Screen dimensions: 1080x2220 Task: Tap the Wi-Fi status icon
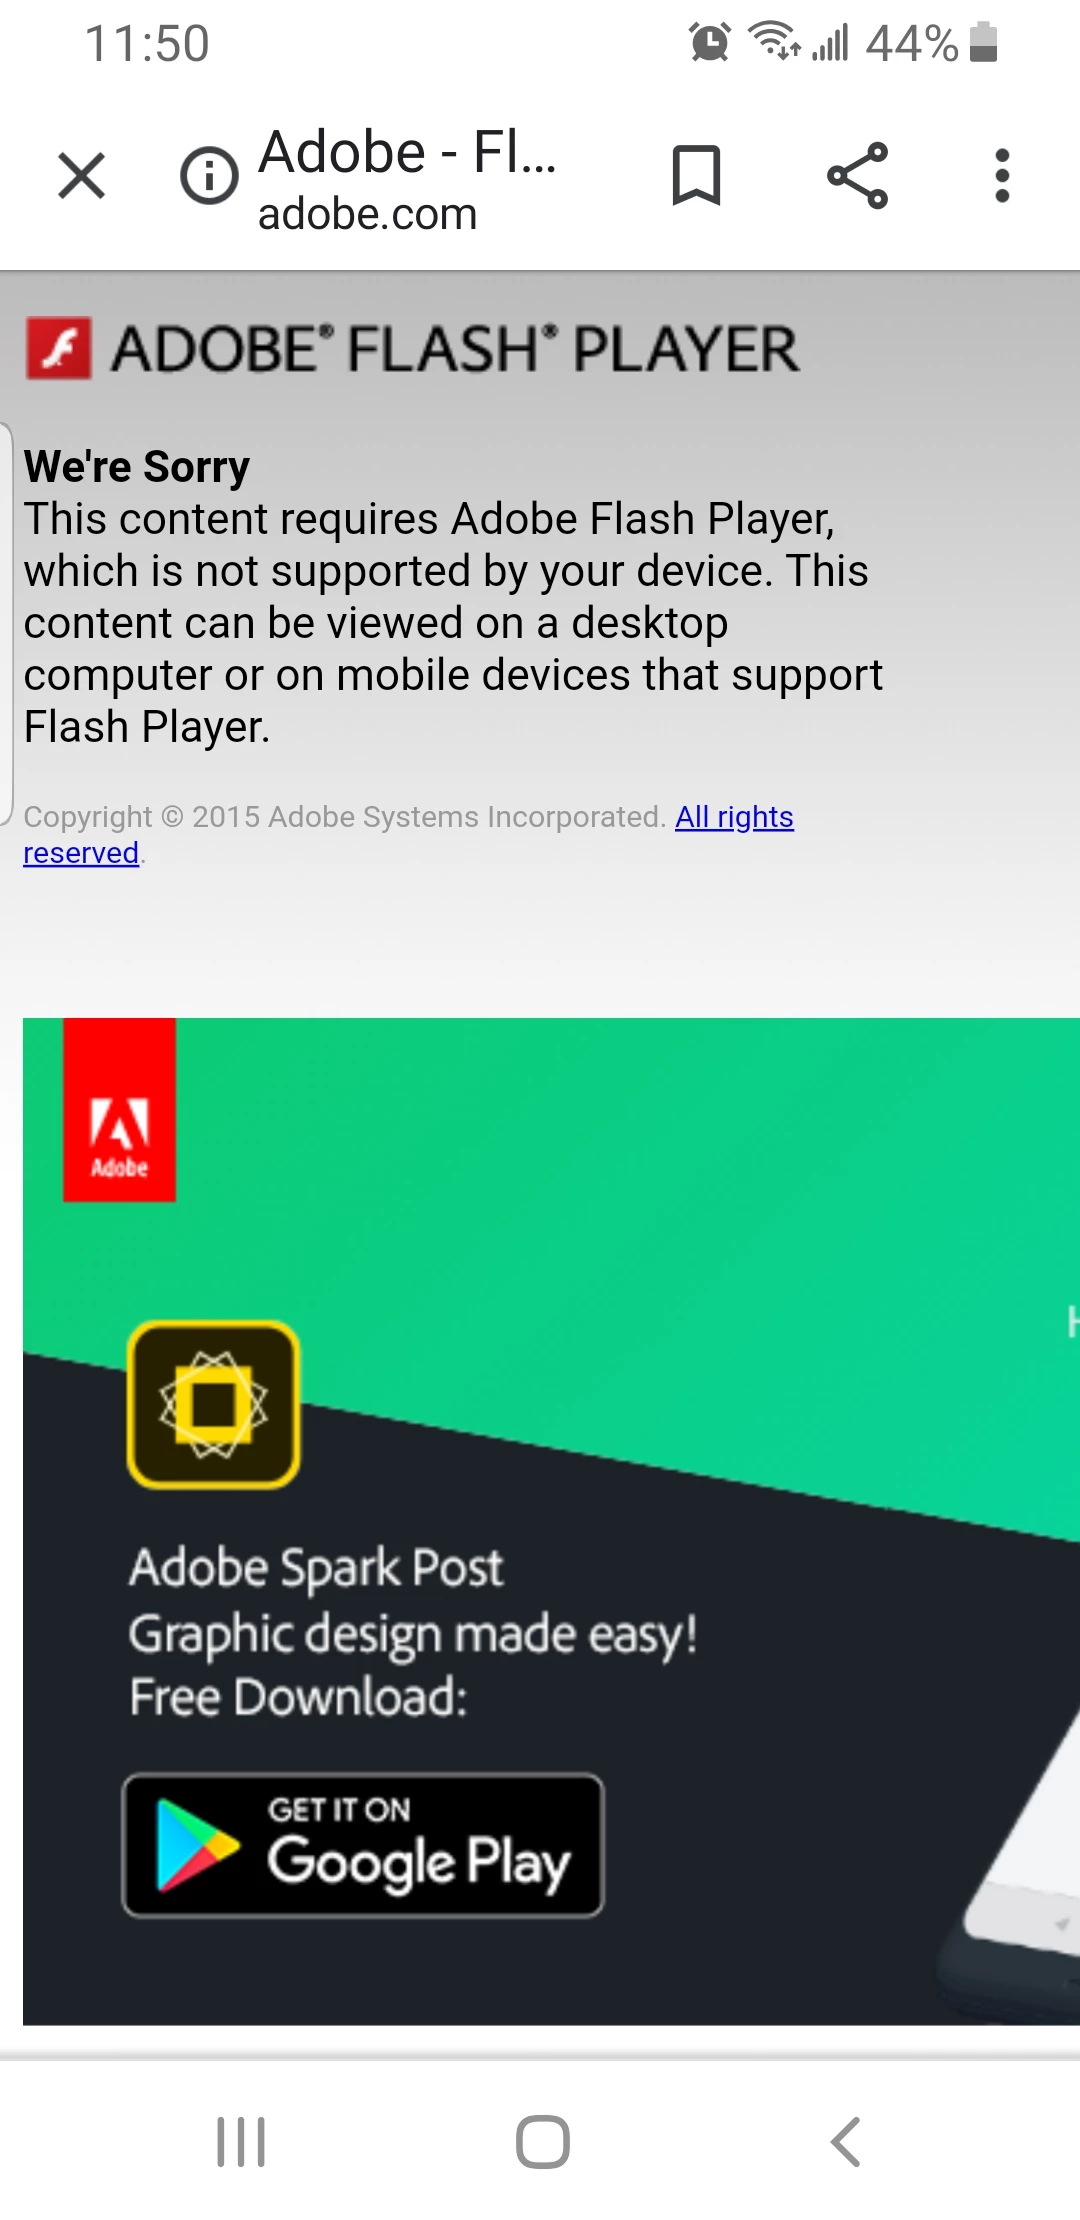coord(774,42)
